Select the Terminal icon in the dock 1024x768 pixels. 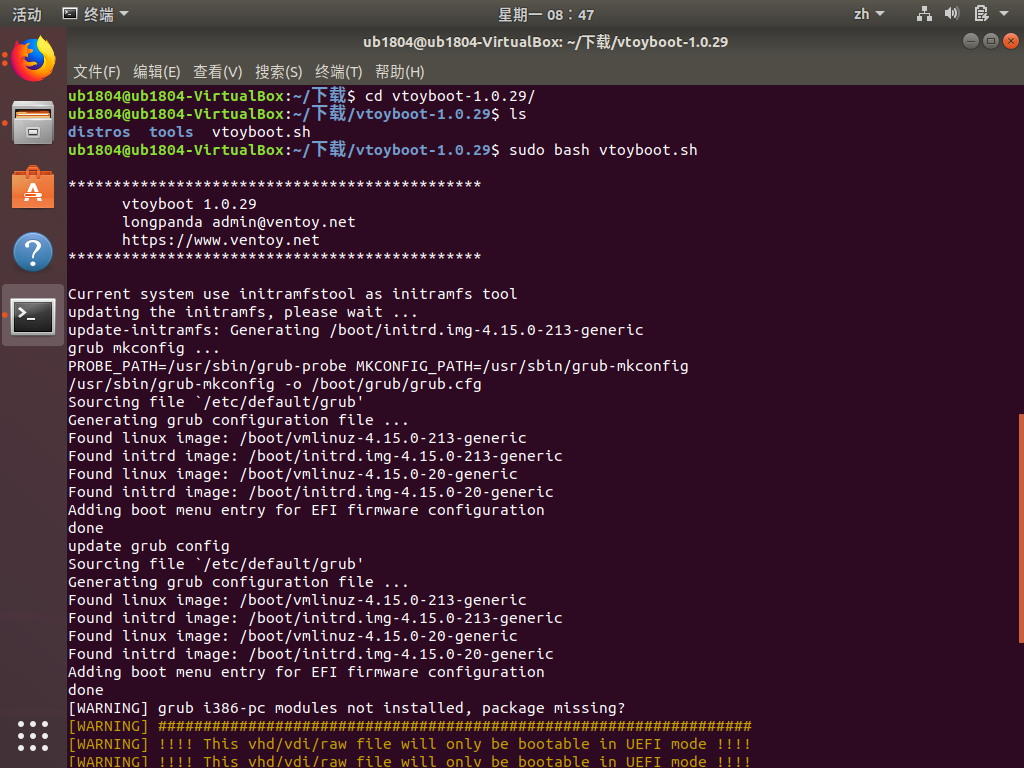(x=33, y=315)
